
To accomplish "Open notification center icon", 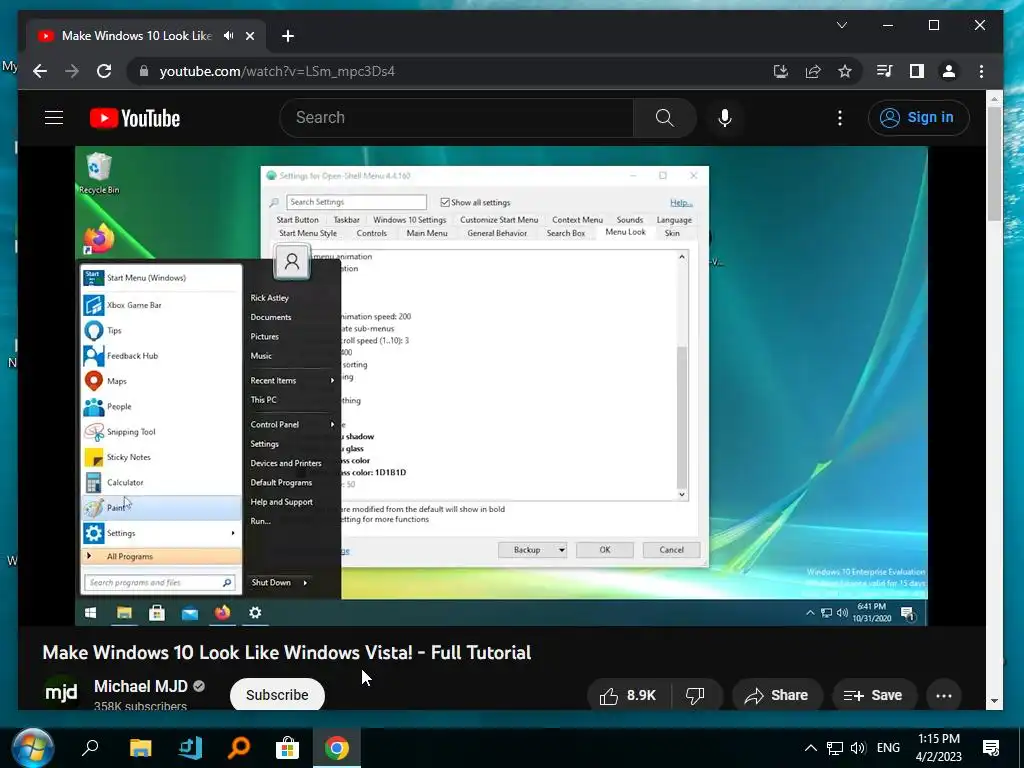I will [x=991, y=748].
